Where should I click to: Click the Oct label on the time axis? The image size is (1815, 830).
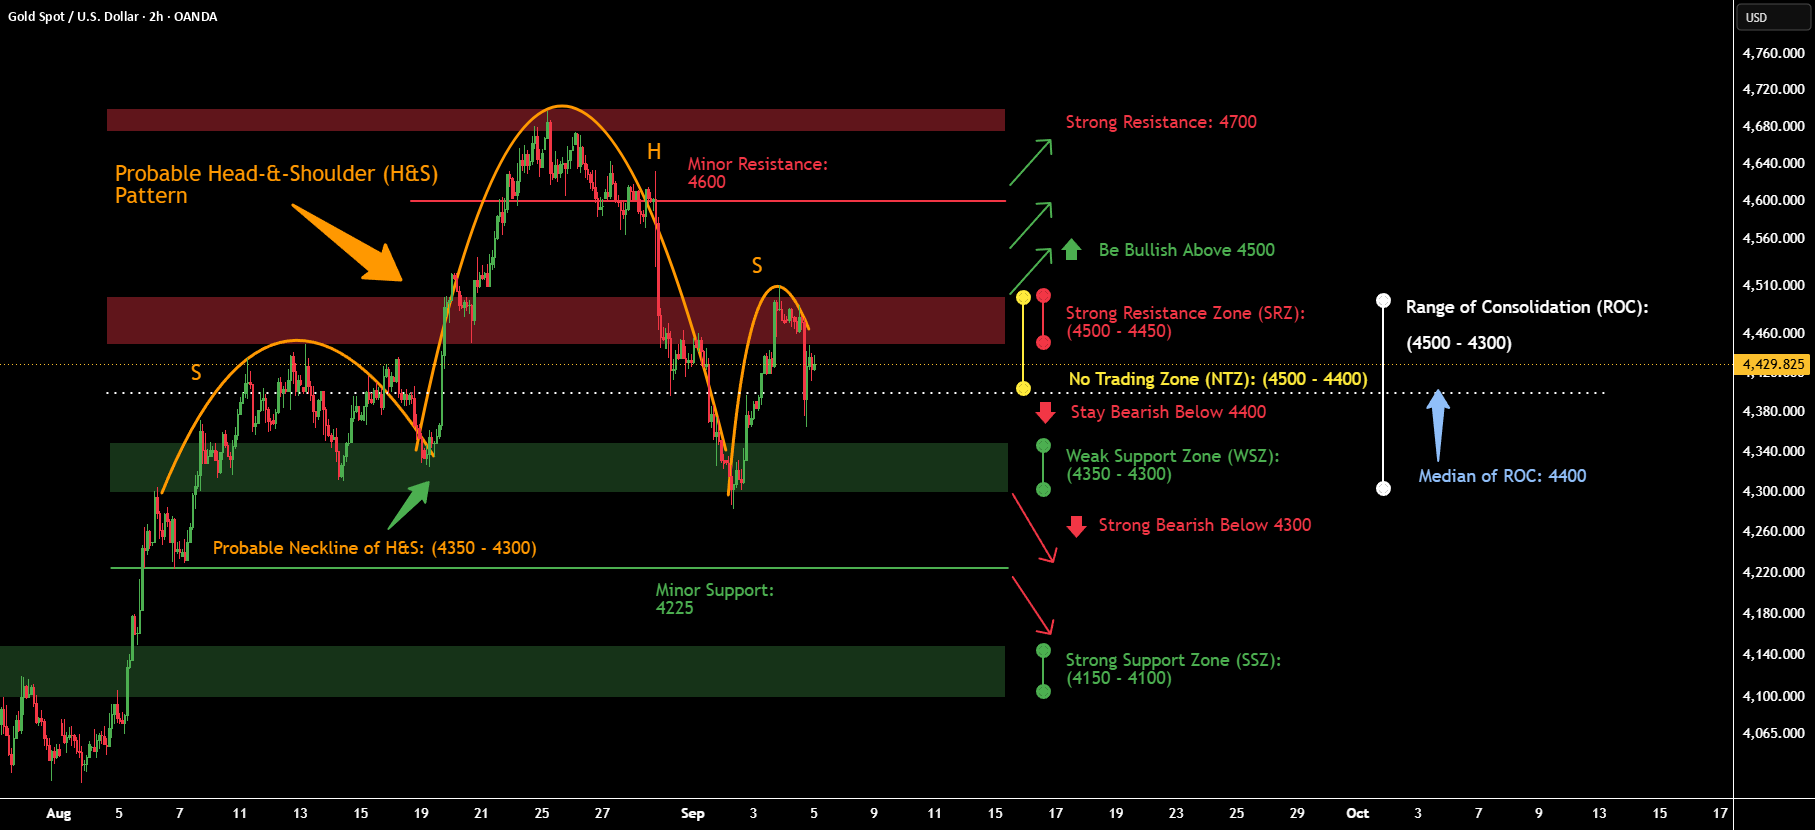point(1357,813)
